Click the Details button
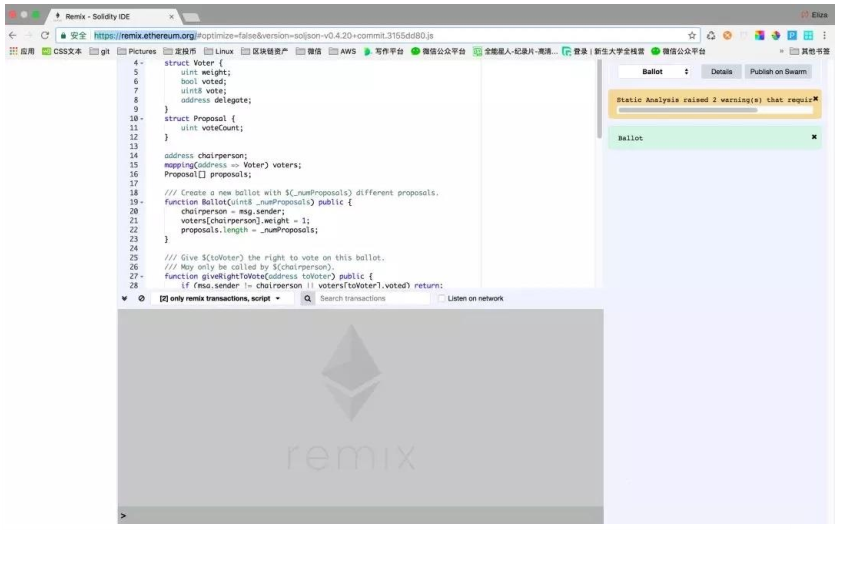Image resolution: width=841 pixels, height=562 pixels. tap(721, 71)
